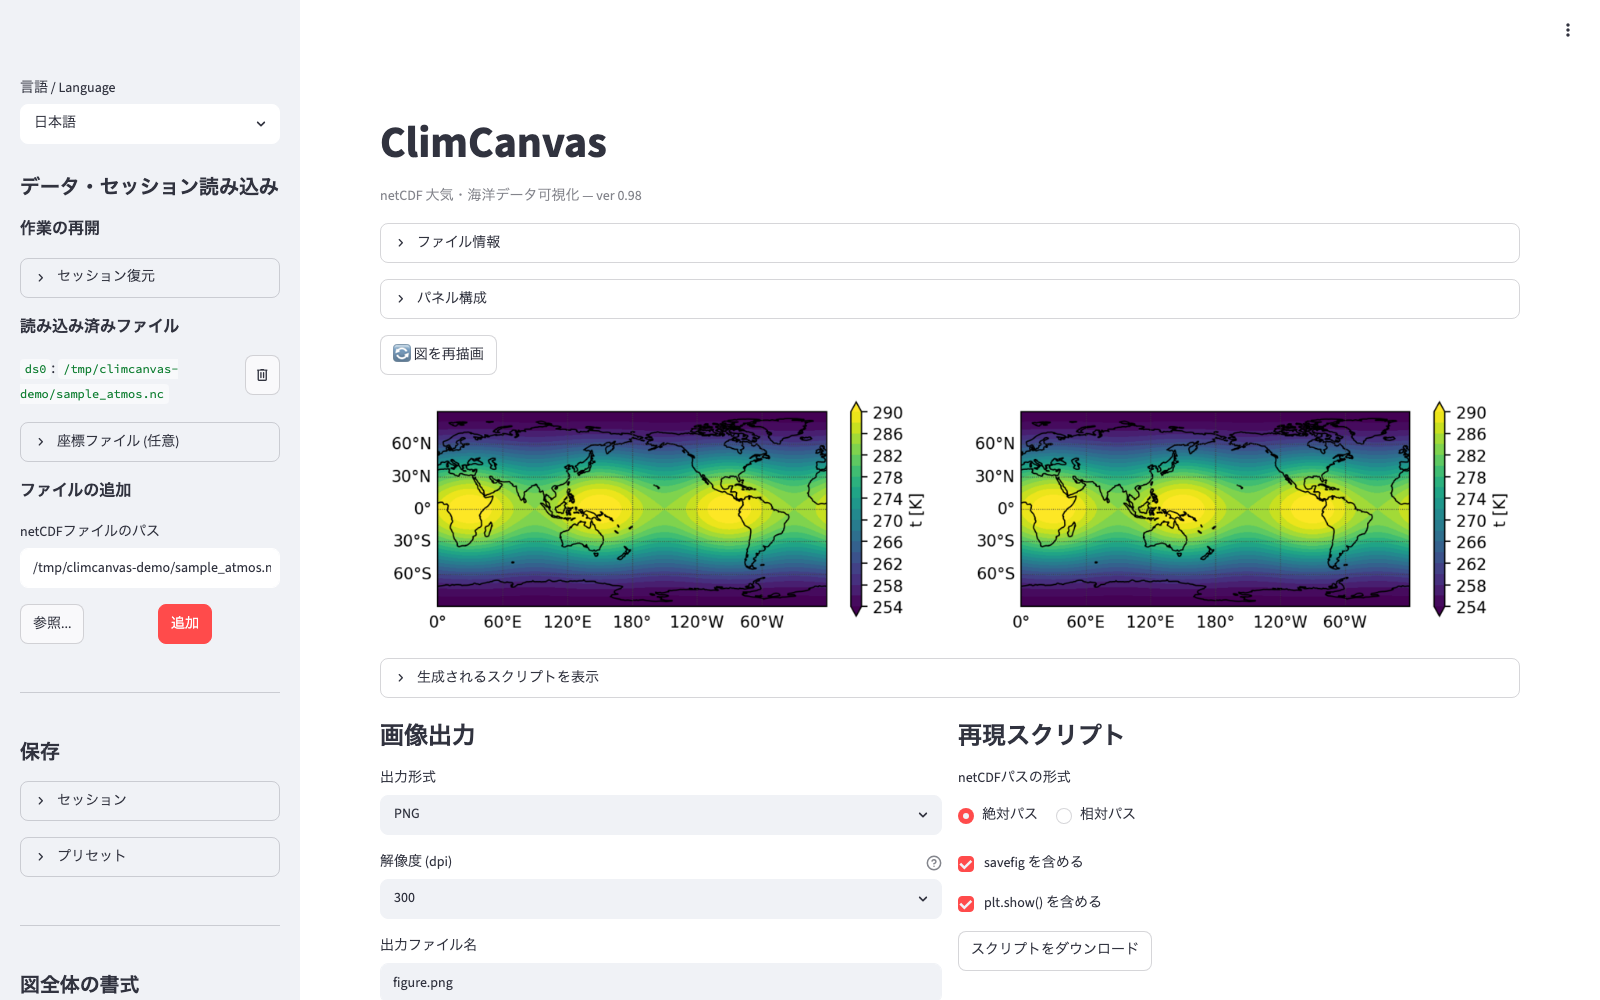Image resolution: width=1600 pixels, height=1000 pixels.
Task: Expand the プリセット section
Action: tap(150, 856)
